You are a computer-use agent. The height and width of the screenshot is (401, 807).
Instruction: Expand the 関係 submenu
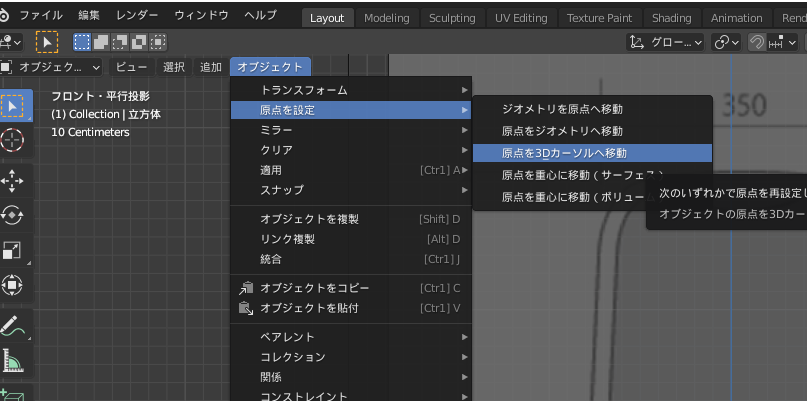click(x=350, y=377)
